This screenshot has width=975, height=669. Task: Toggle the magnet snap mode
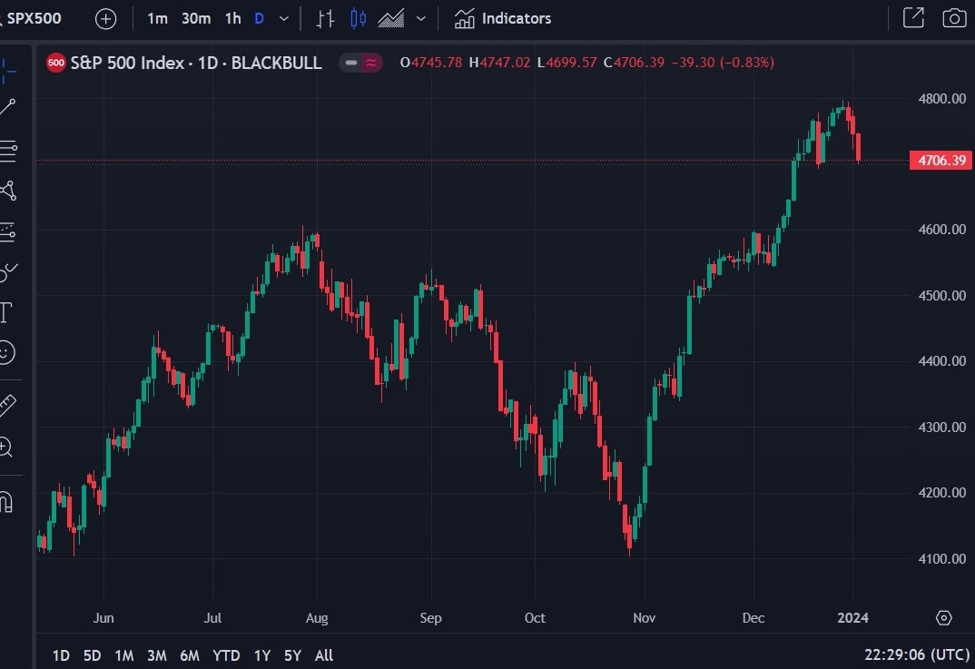pos(6,500)
